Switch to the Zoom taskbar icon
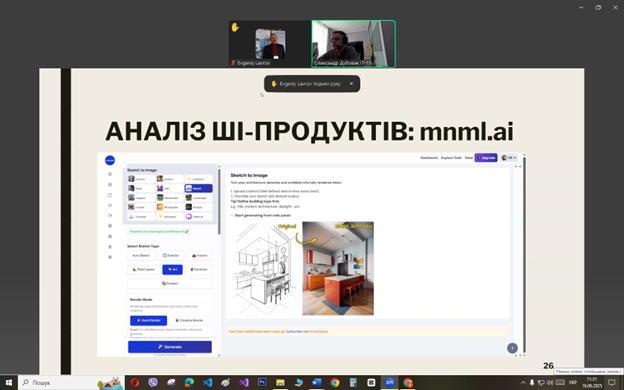Image resolution: width=624 pixels, height=390 pixels. point(389,382)
